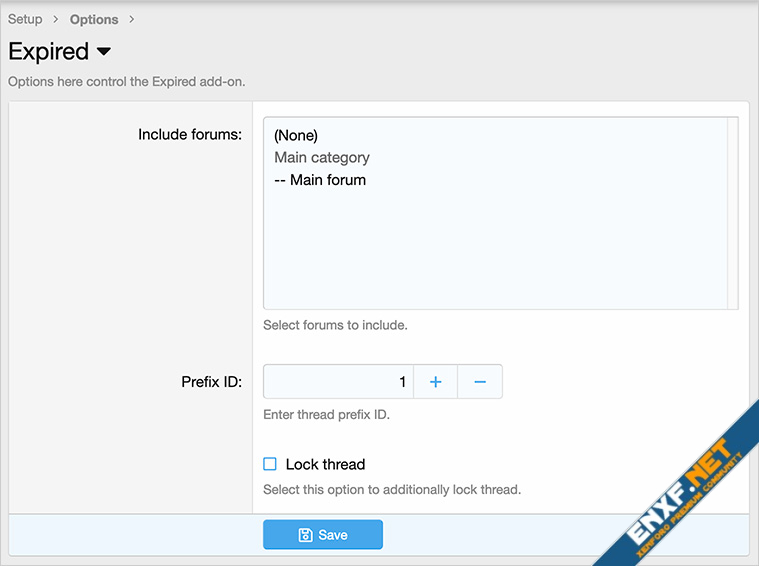Click the floppy disk save icon

[306, 535]
